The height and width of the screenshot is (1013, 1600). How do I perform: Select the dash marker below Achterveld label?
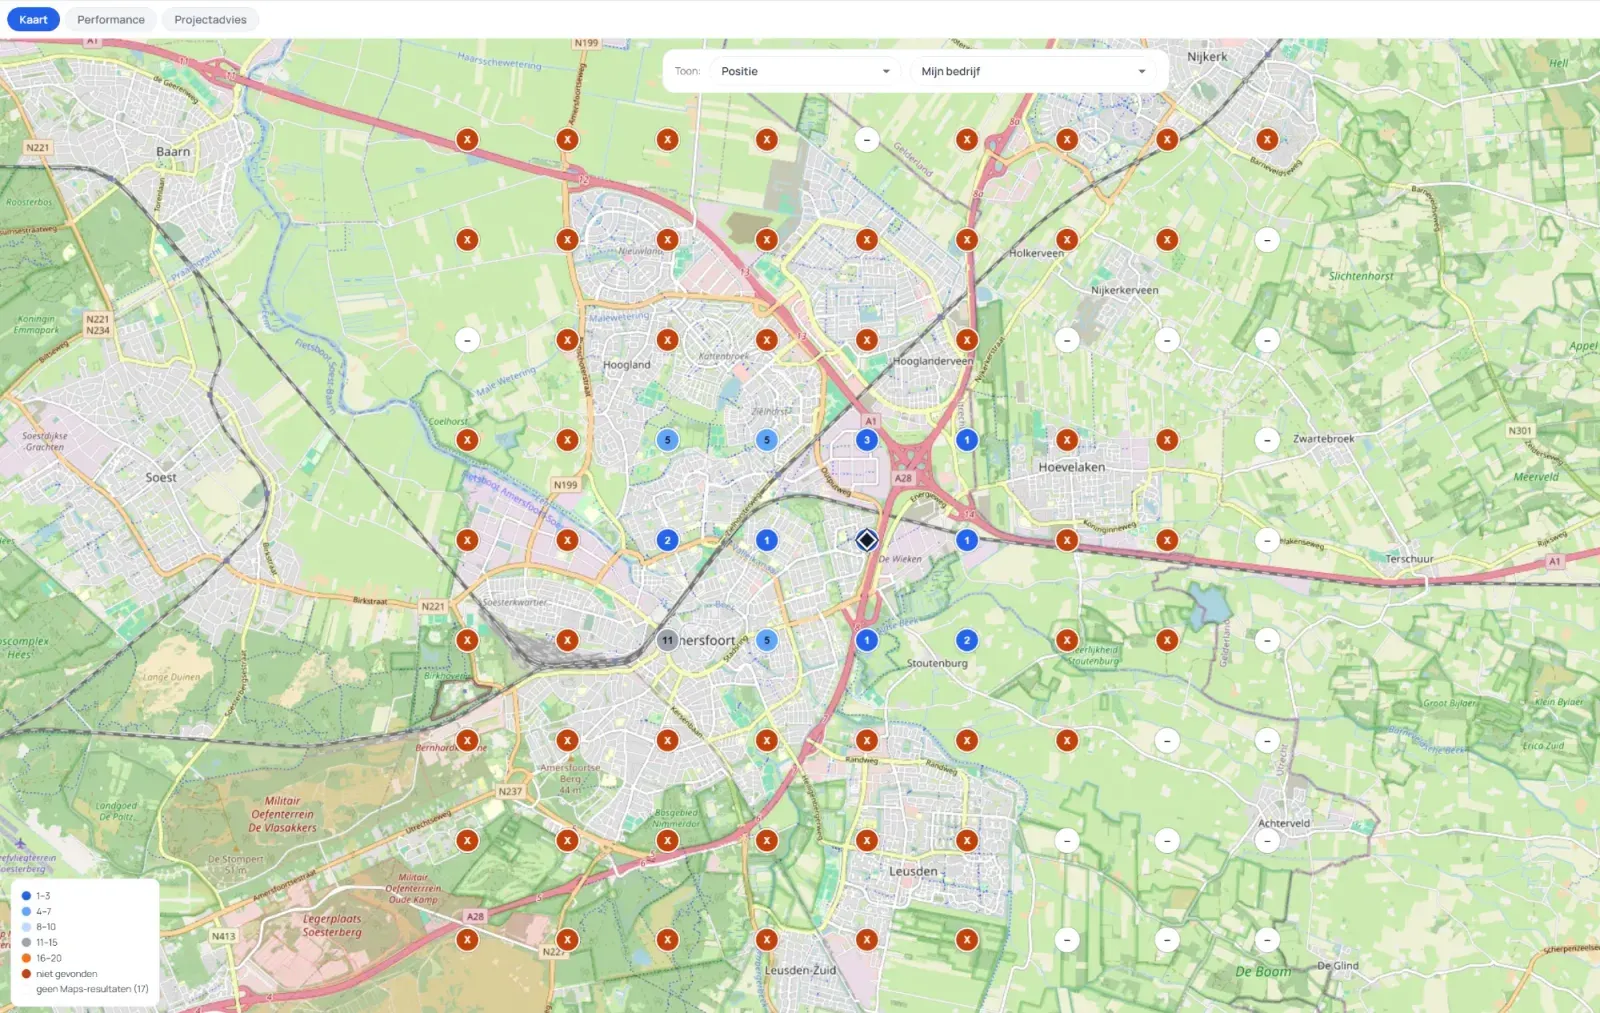pyautogui.click(x=1267, y=840)
